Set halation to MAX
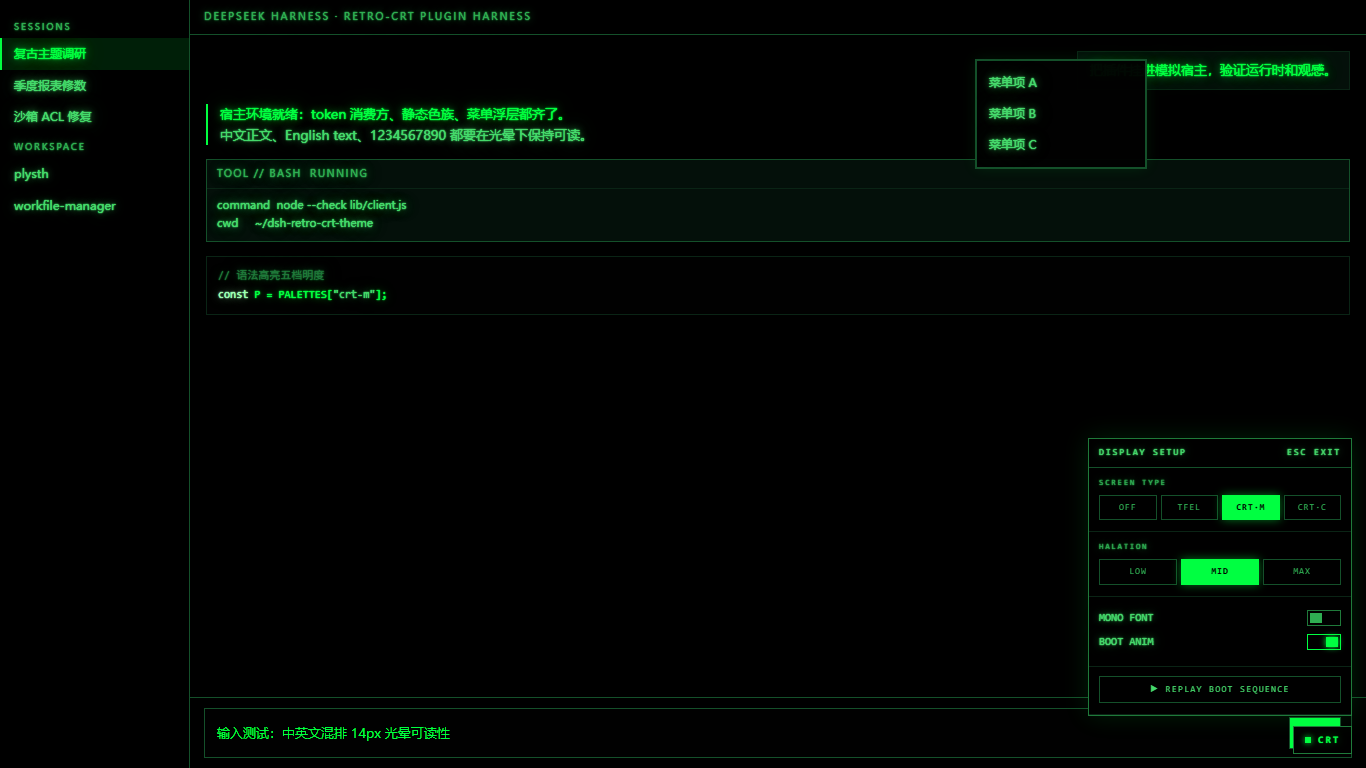This screenshot has height=768, width=1366. tap(1302, 572)
